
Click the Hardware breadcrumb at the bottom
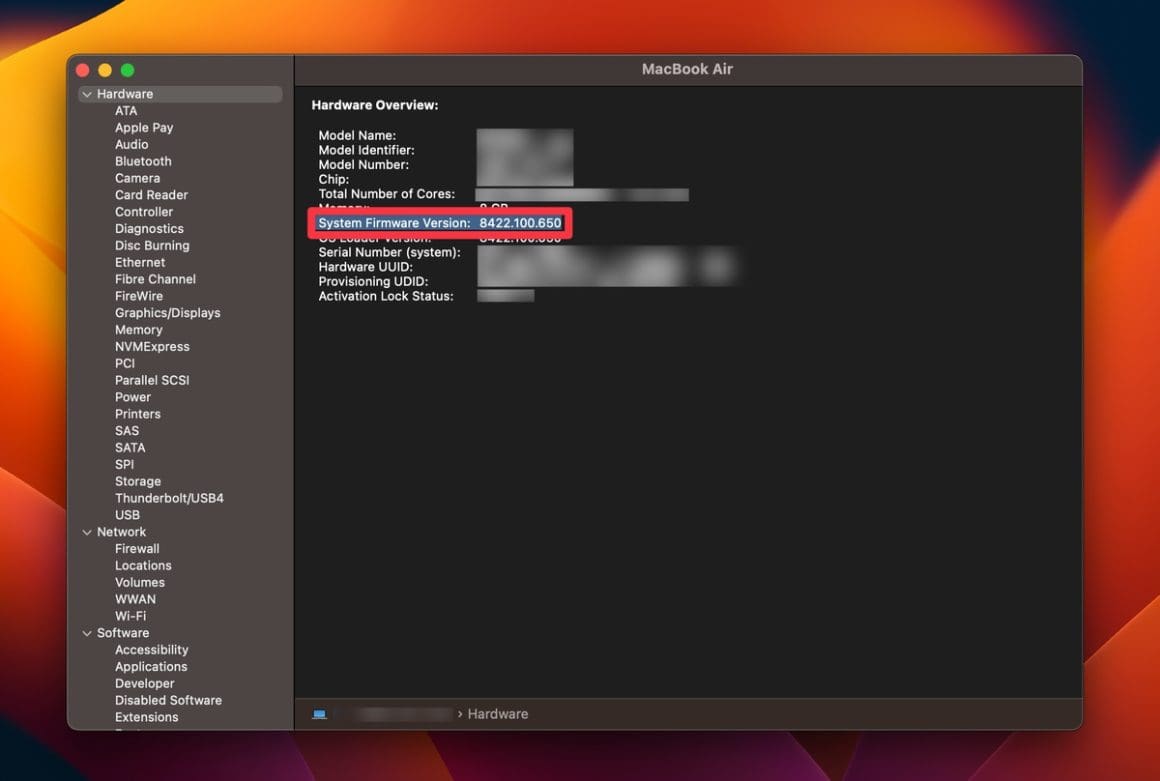(497, 714)
